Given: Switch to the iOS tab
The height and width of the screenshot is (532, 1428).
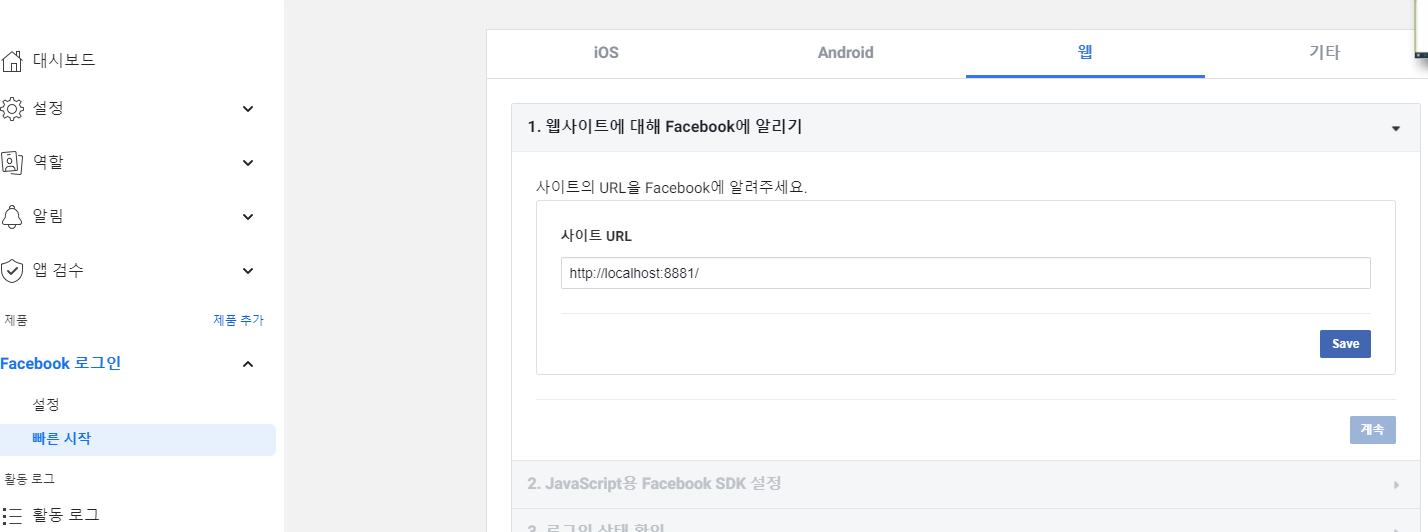Looking at the screenshot, I should click(606, 53).
